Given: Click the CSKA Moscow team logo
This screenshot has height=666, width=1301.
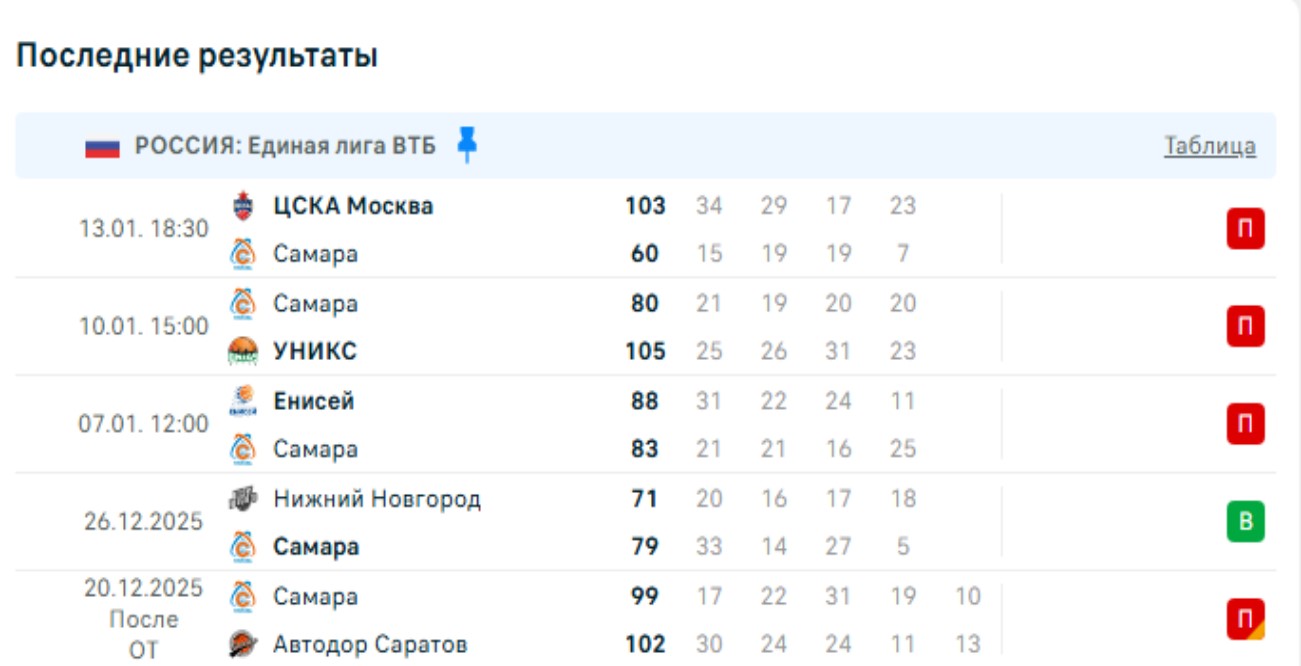Looking at the screenshot, I should coord(243,206).
